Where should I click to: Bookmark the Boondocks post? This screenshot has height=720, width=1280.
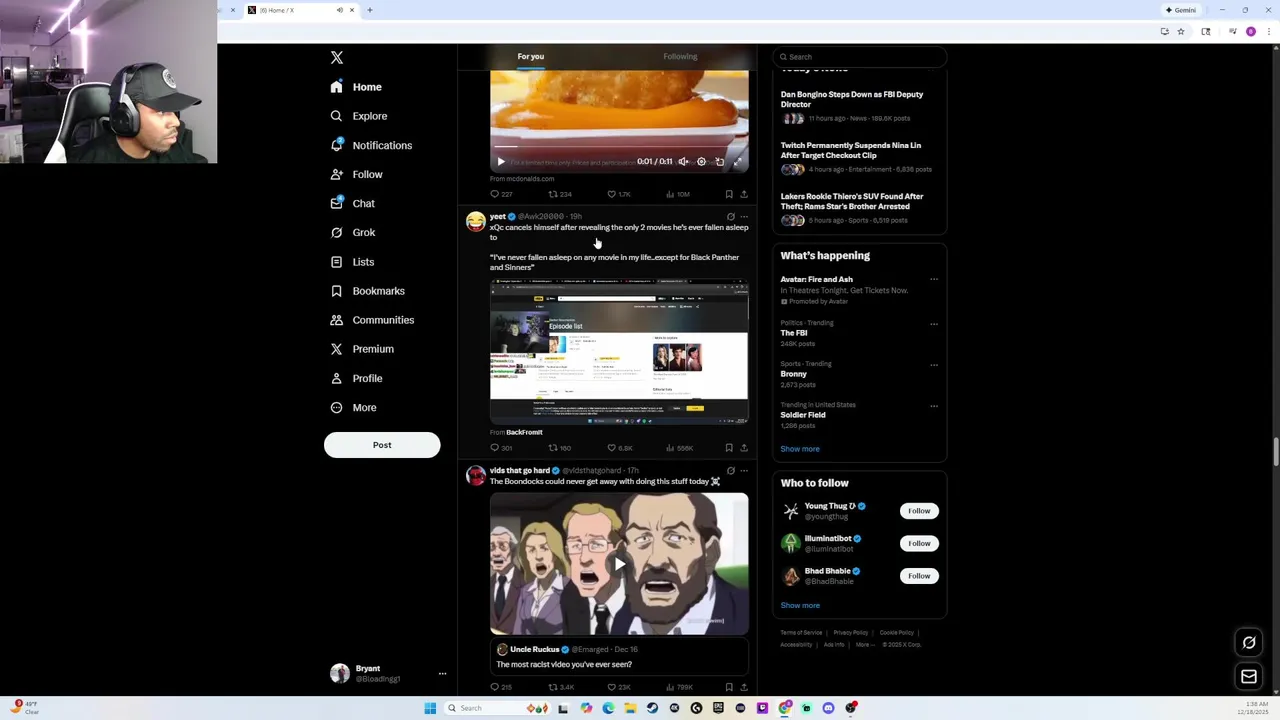[729, 687]
